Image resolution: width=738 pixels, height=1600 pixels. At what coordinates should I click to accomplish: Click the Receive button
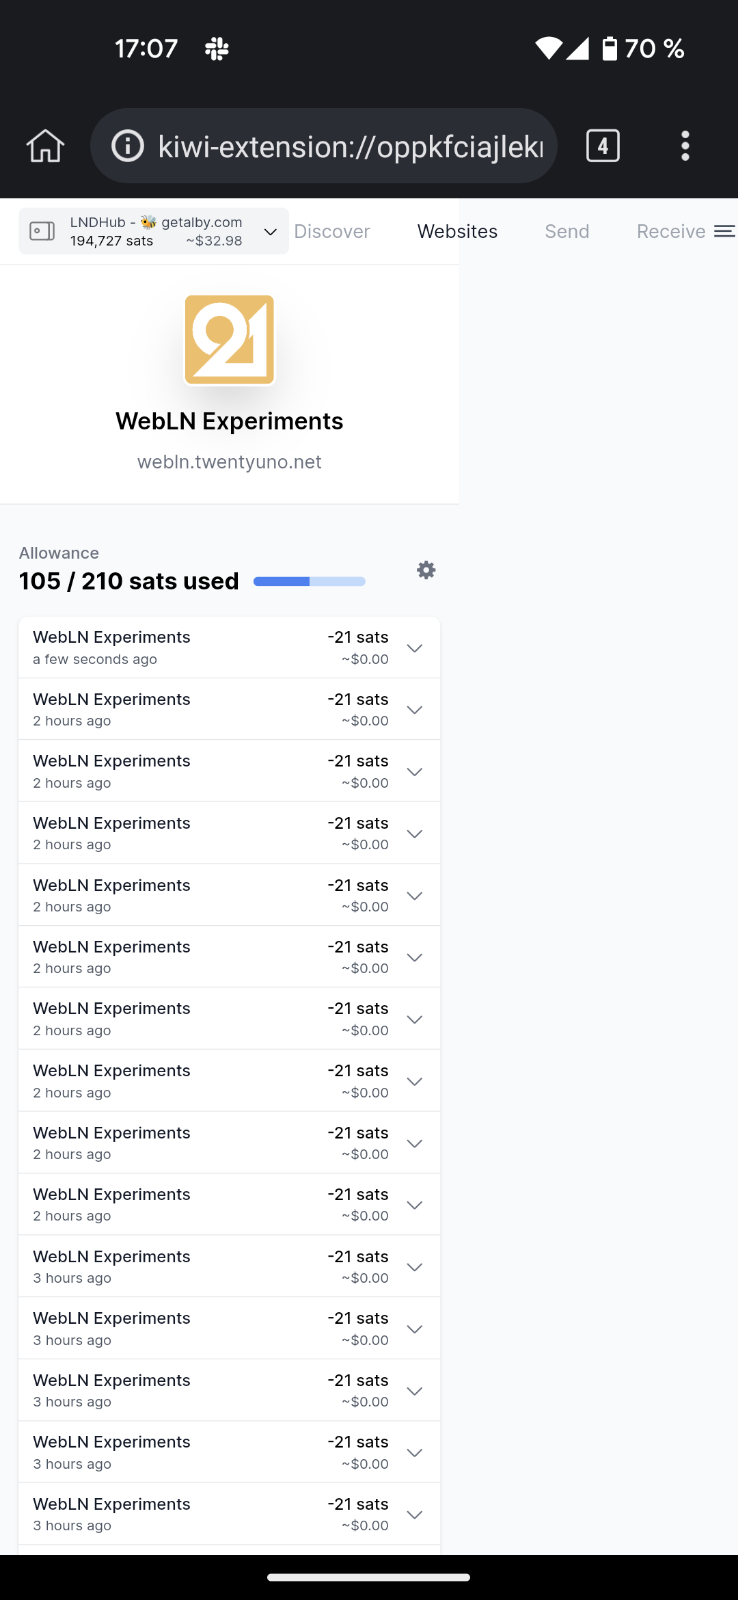(670, 231)
